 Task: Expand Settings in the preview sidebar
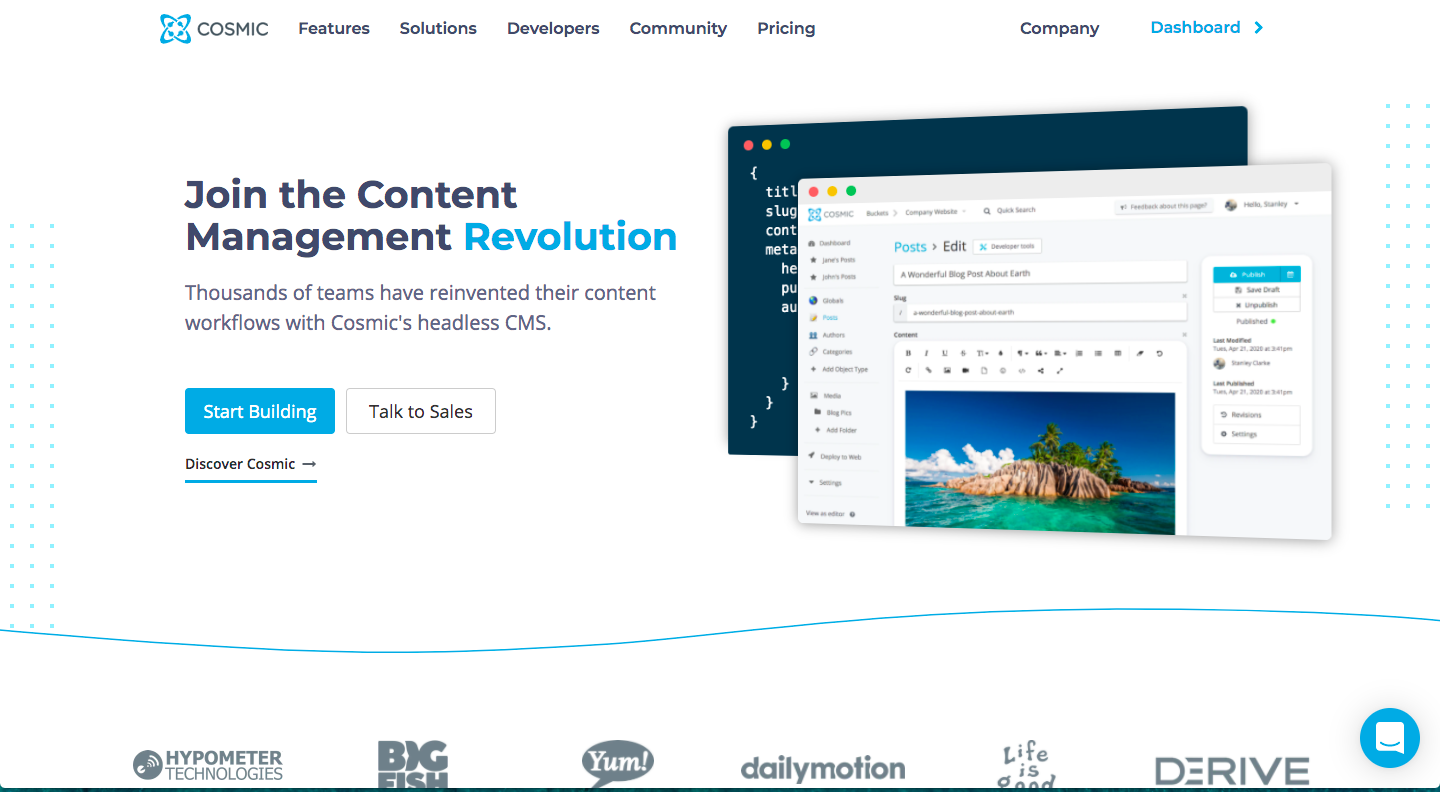825,483
